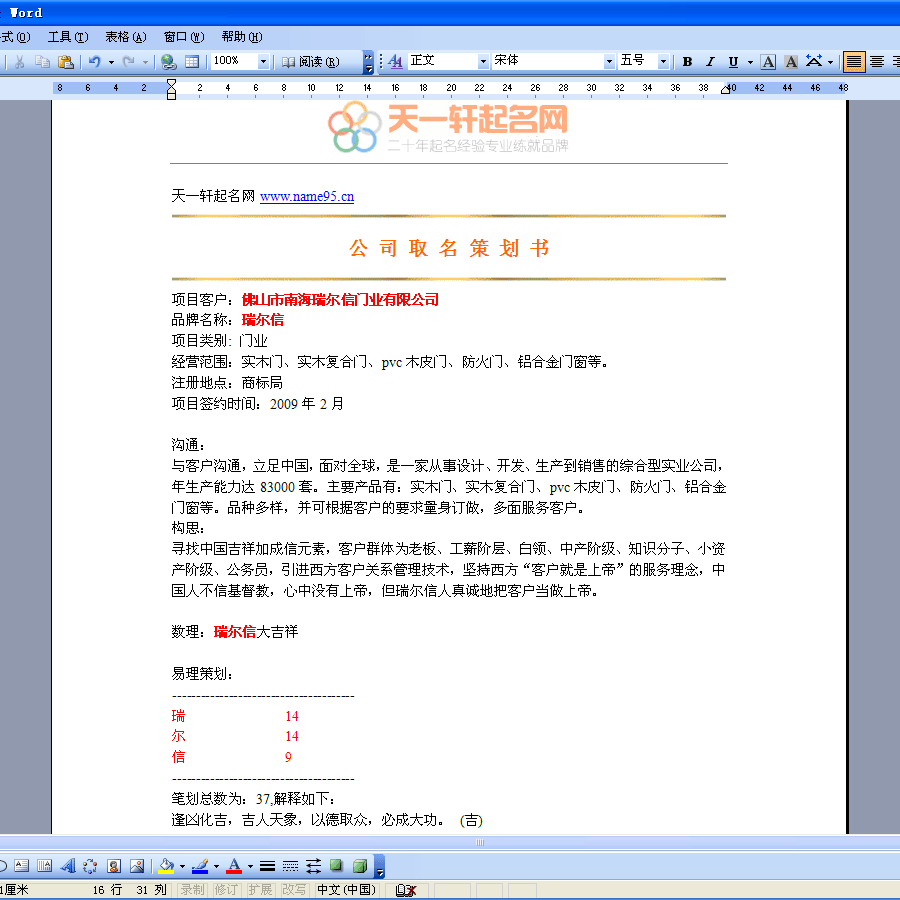Open the 工具(T) menu
This screenshot has height=900, width=900.
coord(68,37)
